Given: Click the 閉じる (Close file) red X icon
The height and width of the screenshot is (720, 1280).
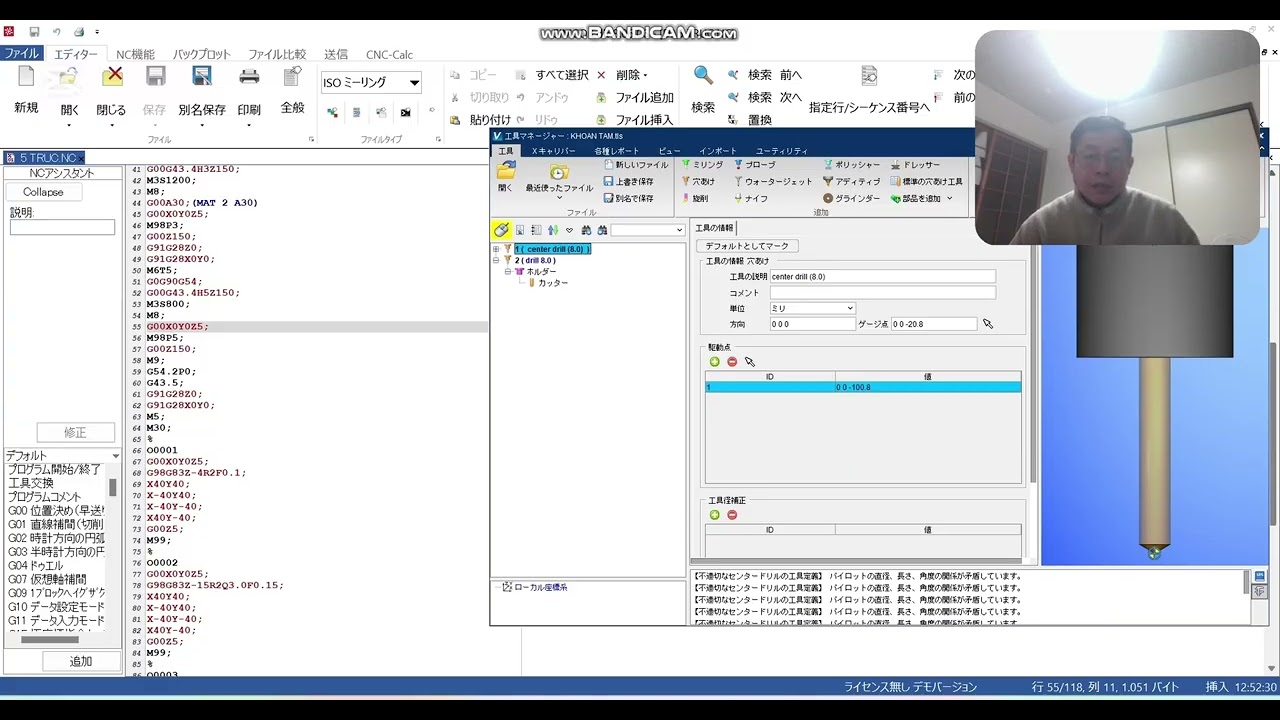Looking at the screenshot, I should coord(112,77).
